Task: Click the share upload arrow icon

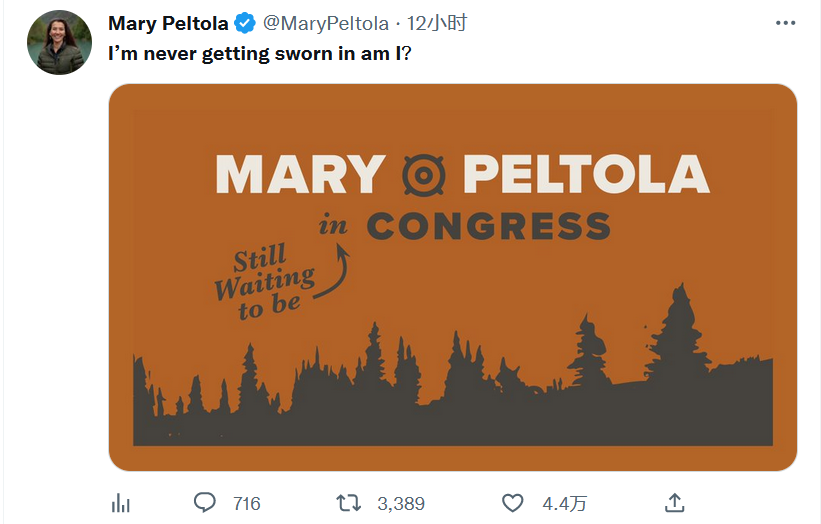Action: pyautogui.click(x=675, y=503)
